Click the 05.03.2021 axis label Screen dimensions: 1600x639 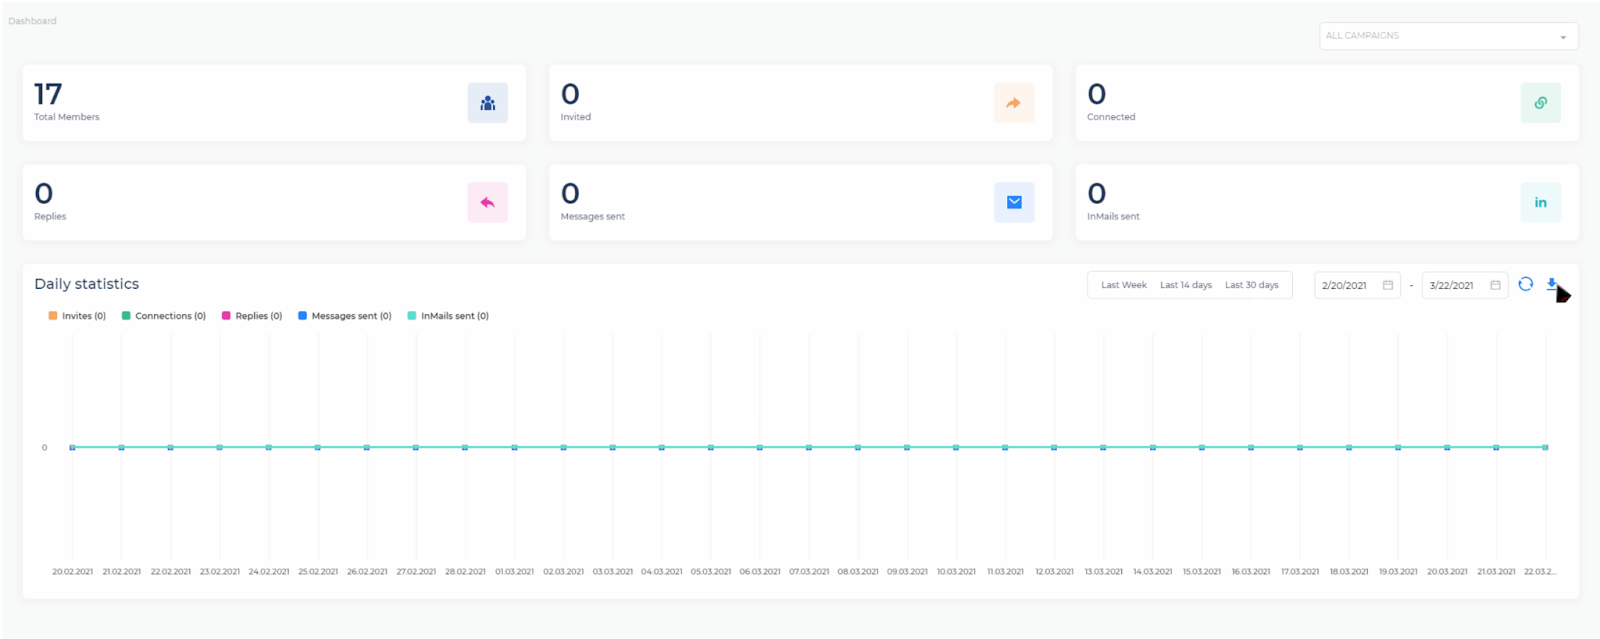(x=711, y=572)
